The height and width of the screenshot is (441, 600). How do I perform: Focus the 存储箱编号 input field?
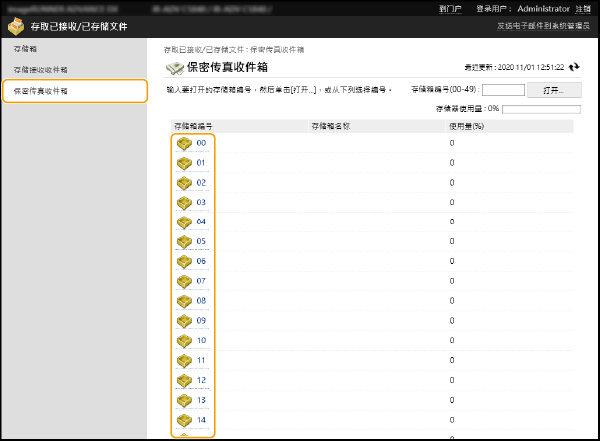click(503, 89)
